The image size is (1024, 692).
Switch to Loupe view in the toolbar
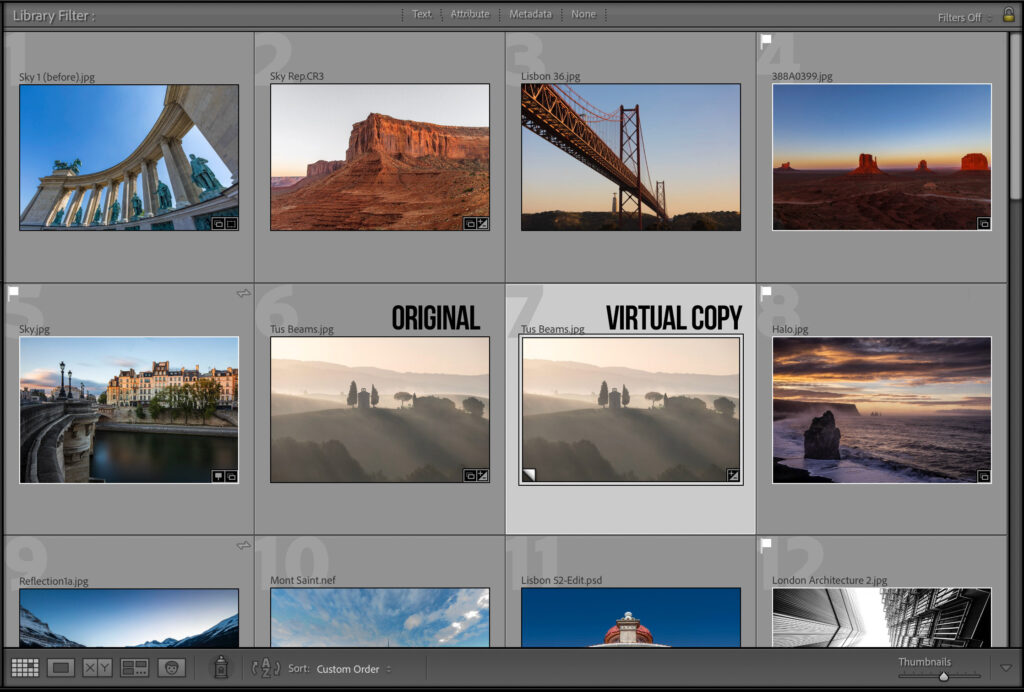click(61, 667)
